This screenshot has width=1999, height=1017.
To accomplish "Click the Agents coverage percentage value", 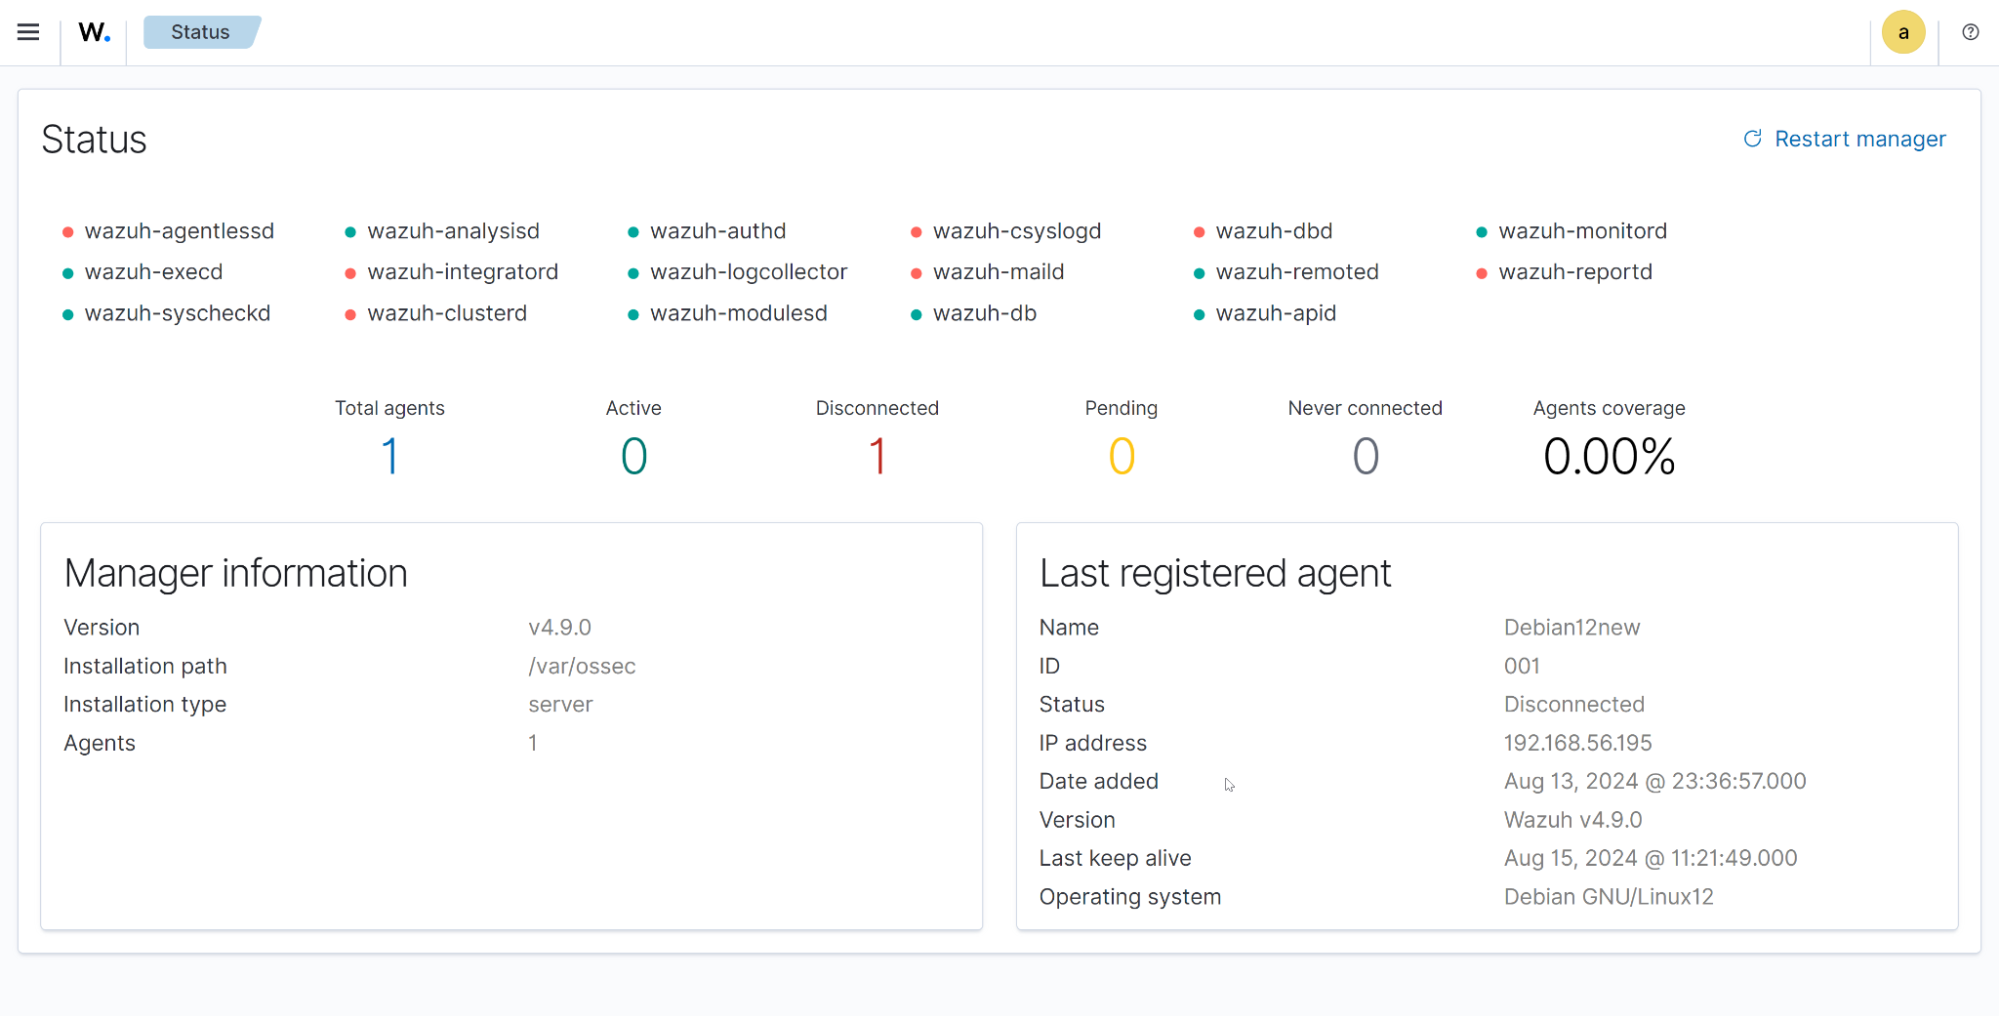I will 1608,457.
